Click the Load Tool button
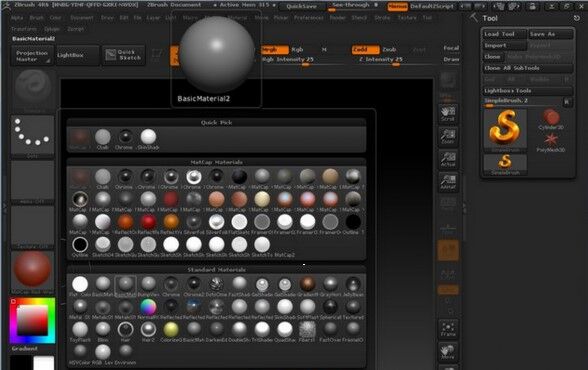588x370 pixels. [x=504, y=34]
